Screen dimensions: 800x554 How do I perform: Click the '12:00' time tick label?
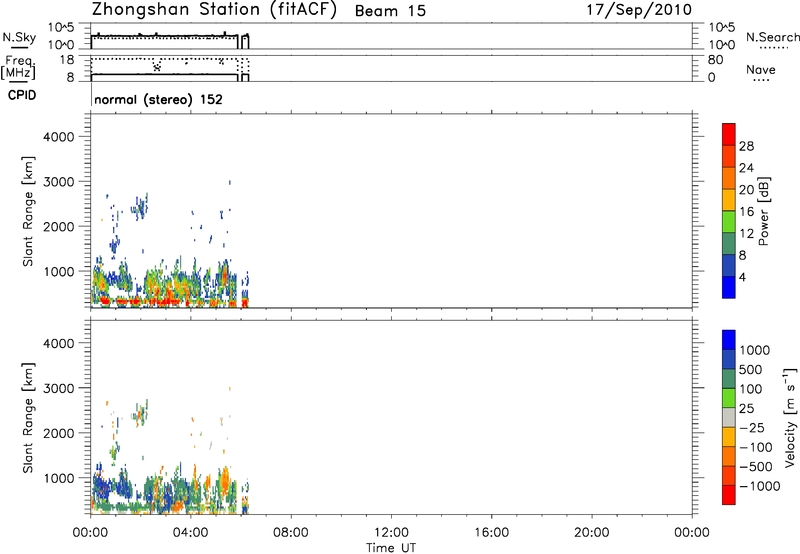[391, 533]
